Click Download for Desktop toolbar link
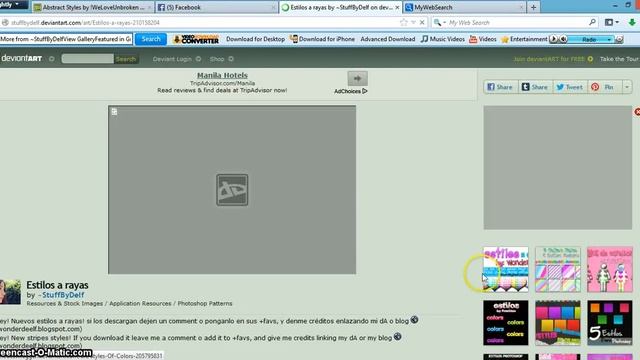Image resolution: width=640 pixels, height=360 pixels. click(255, 39)
